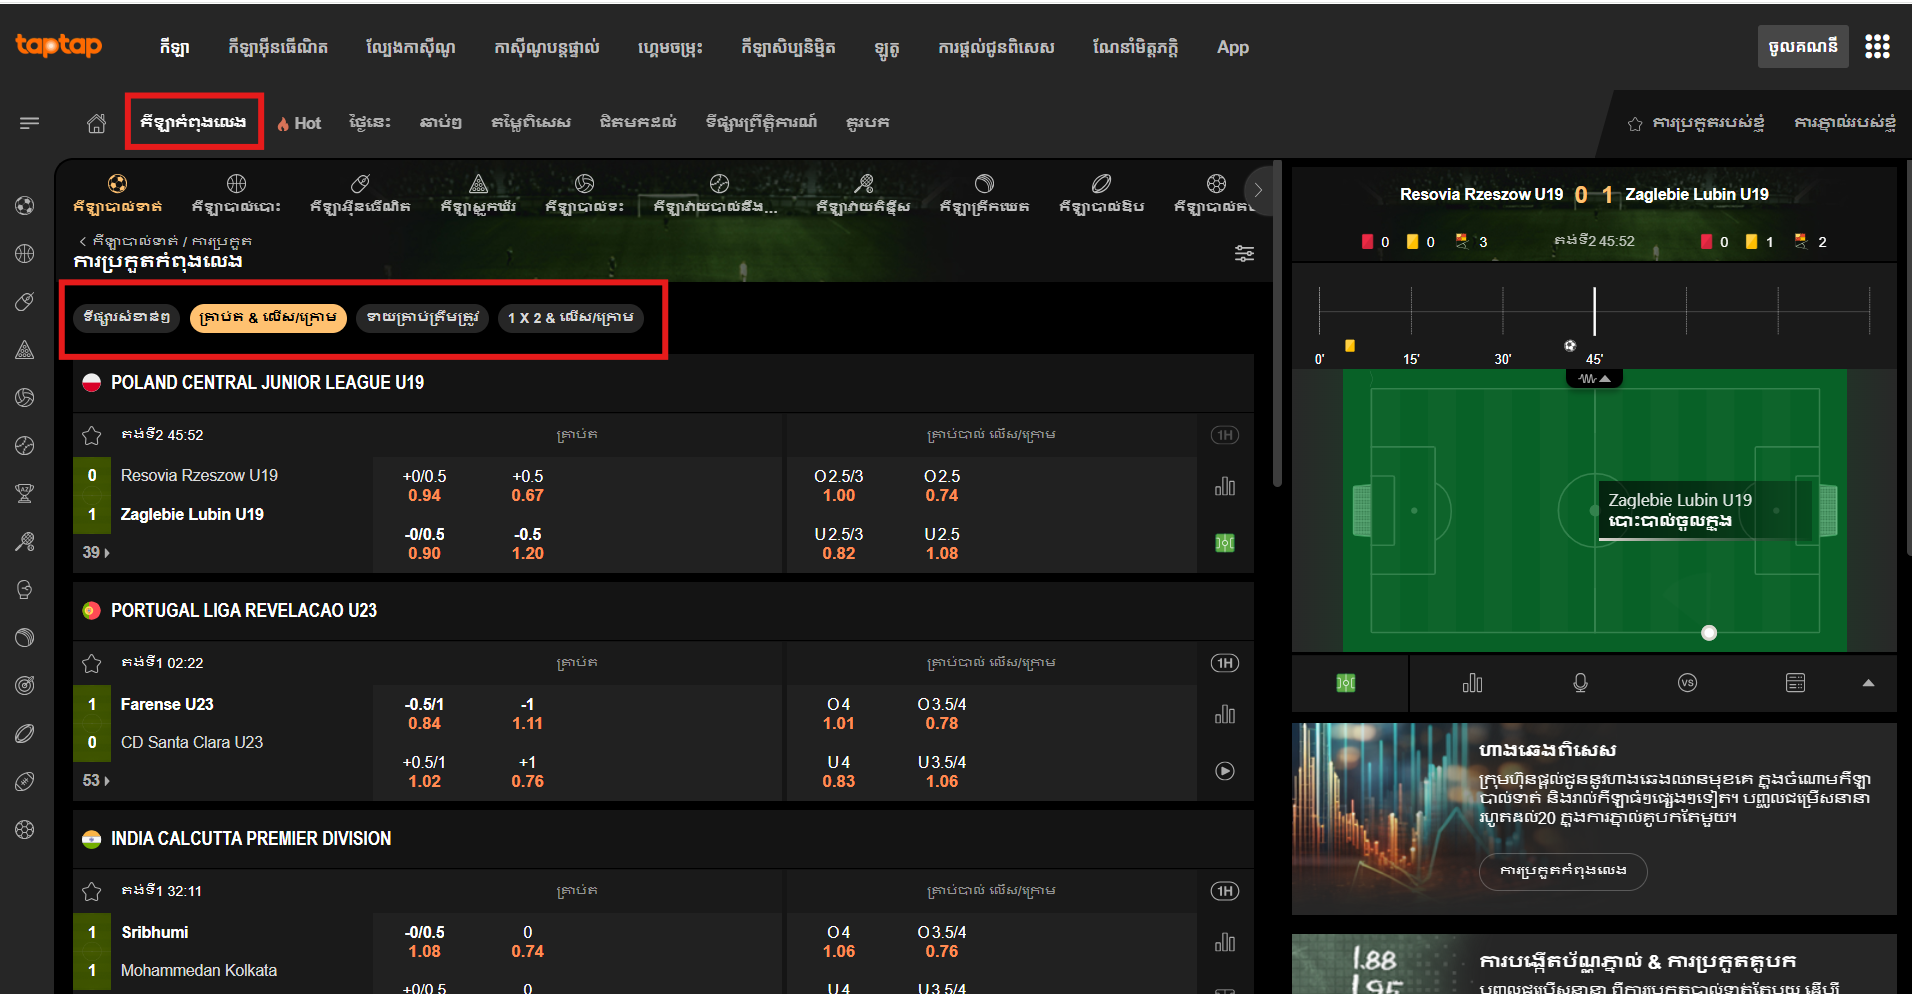Click the match list vertical scrollbar
1912x994 pixels.
(1277, 325)
